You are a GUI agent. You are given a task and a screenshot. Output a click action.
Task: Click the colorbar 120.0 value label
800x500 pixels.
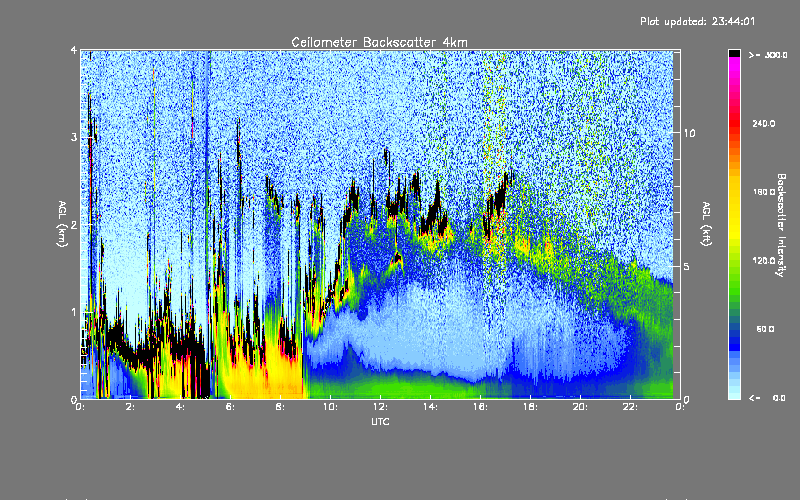764,261
